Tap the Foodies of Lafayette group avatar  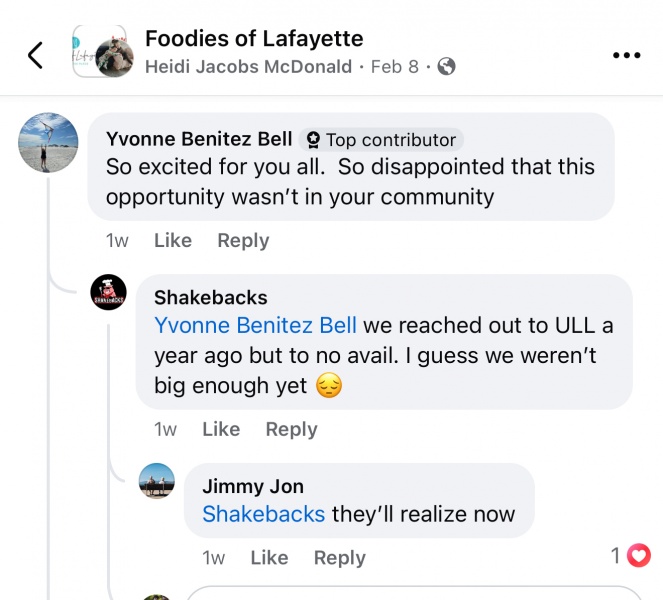click(x=102, y=53)
